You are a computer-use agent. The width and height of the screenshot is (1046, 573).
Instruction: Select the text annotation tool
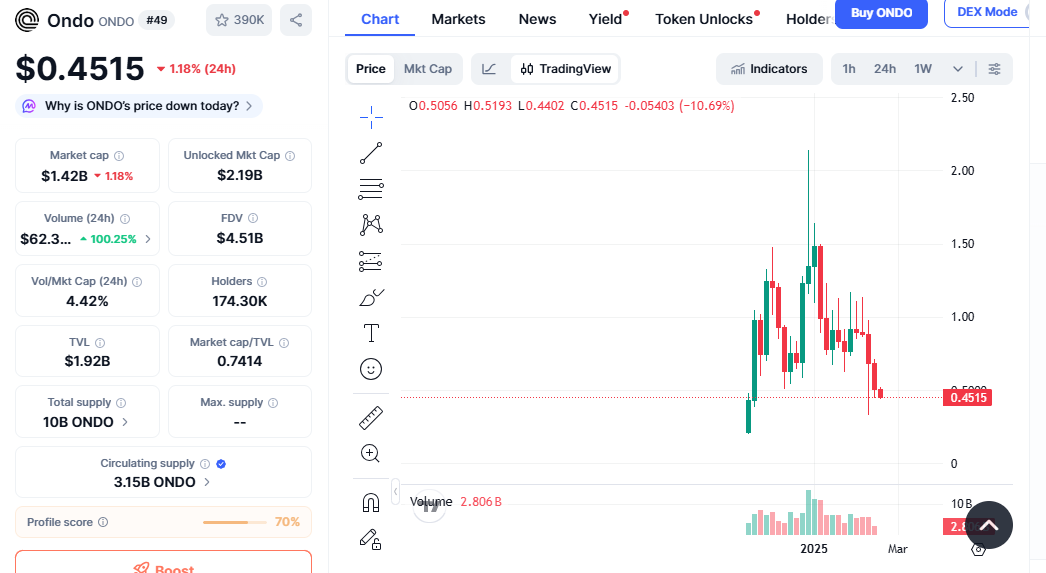click(x=371, y=333)
